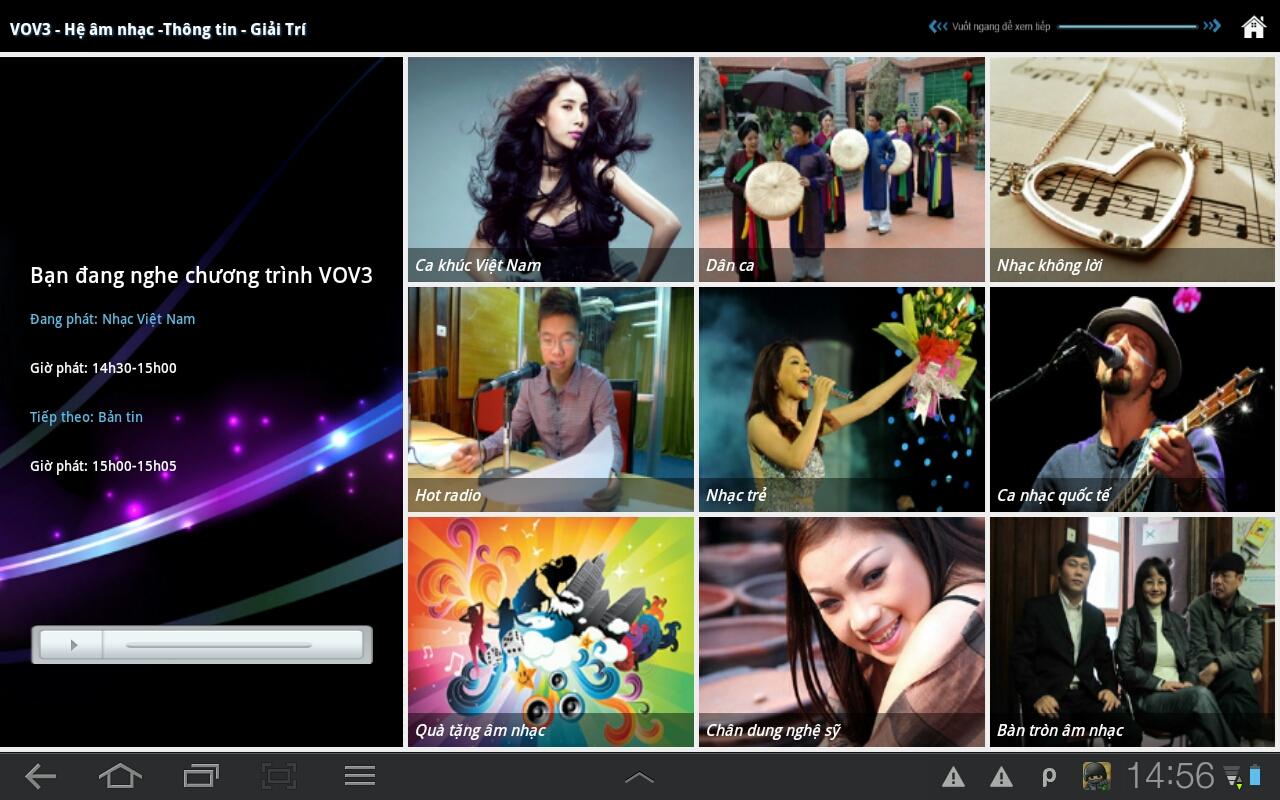Tap the second warning notification icon
1280x800 pixels.
click(1001, 777)
